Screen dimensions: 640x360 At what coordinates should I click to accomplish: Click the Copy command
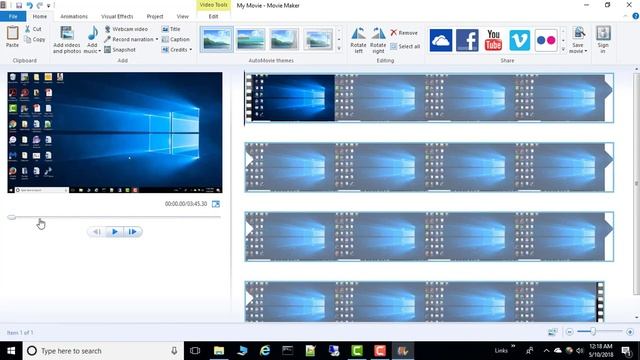(35, 40)
